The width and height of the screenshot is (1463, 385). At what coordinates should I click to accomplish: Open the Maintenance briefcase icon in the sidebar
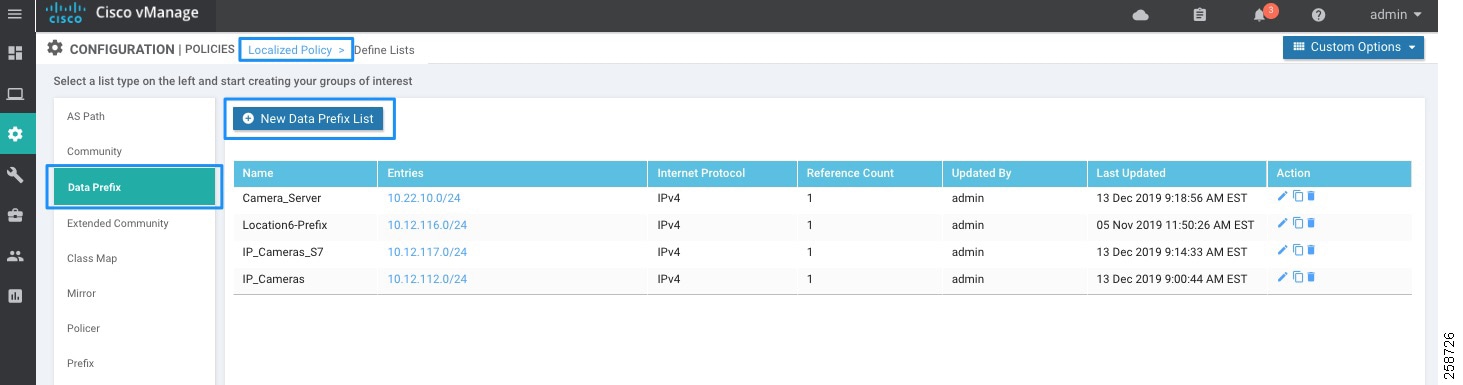point(15,215)
